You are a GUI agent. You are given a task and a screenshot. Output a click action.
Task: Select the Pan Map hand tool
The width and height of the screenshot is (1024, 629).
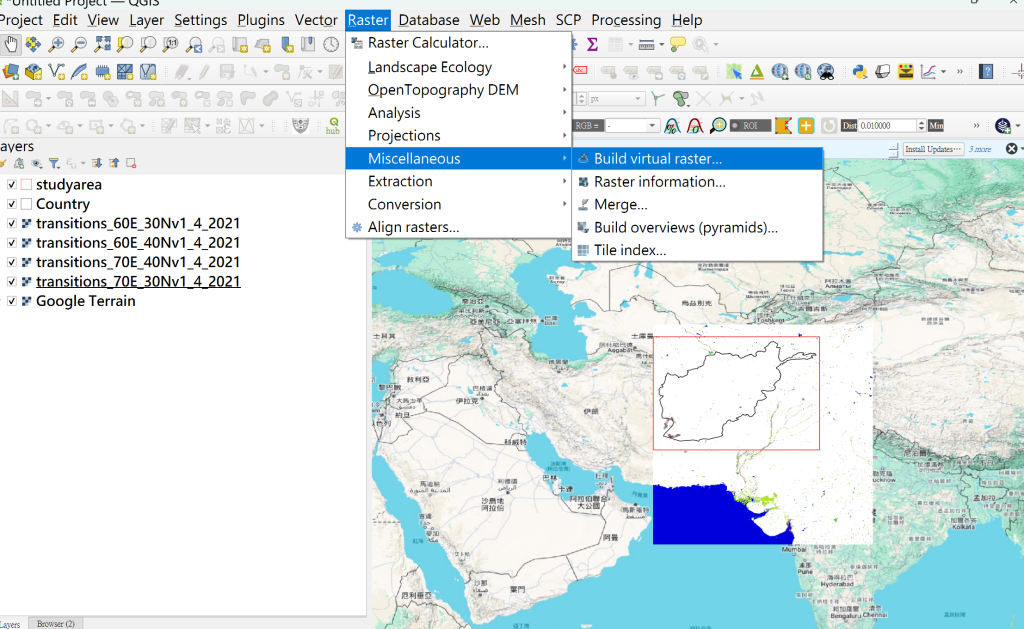[x=11, y=44]
